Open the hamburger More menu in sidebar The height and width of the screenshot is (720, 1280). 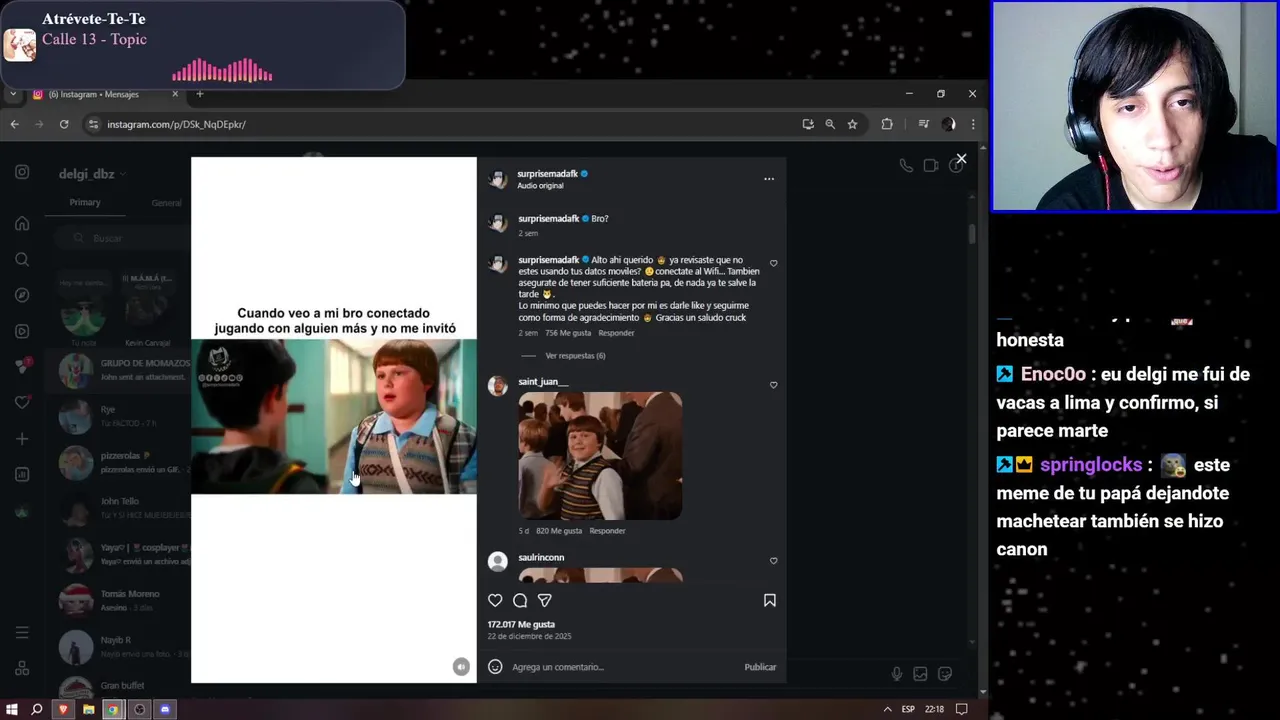(x=22, y=632)
